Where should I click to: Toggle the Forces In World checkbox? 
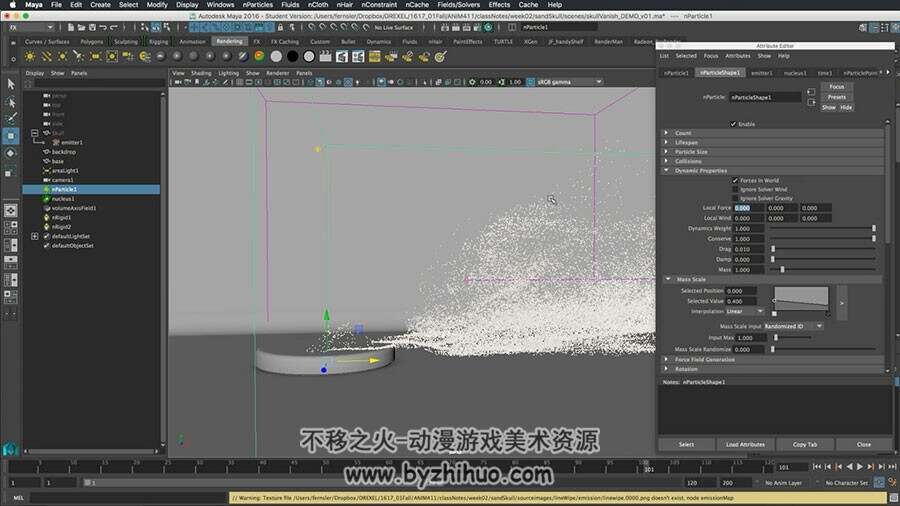735,180
